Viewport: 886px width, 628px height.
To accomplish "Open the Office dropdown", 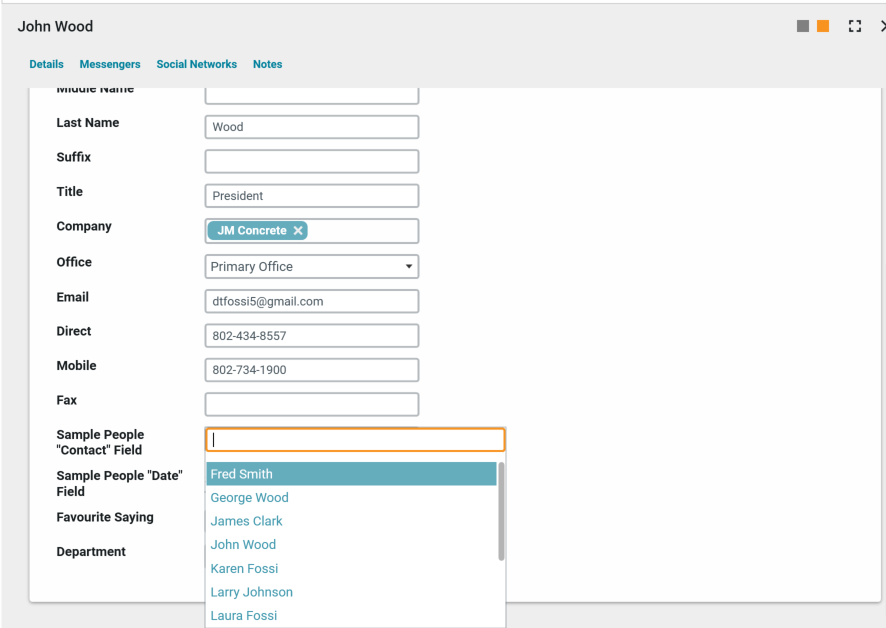I will point(311,267).
